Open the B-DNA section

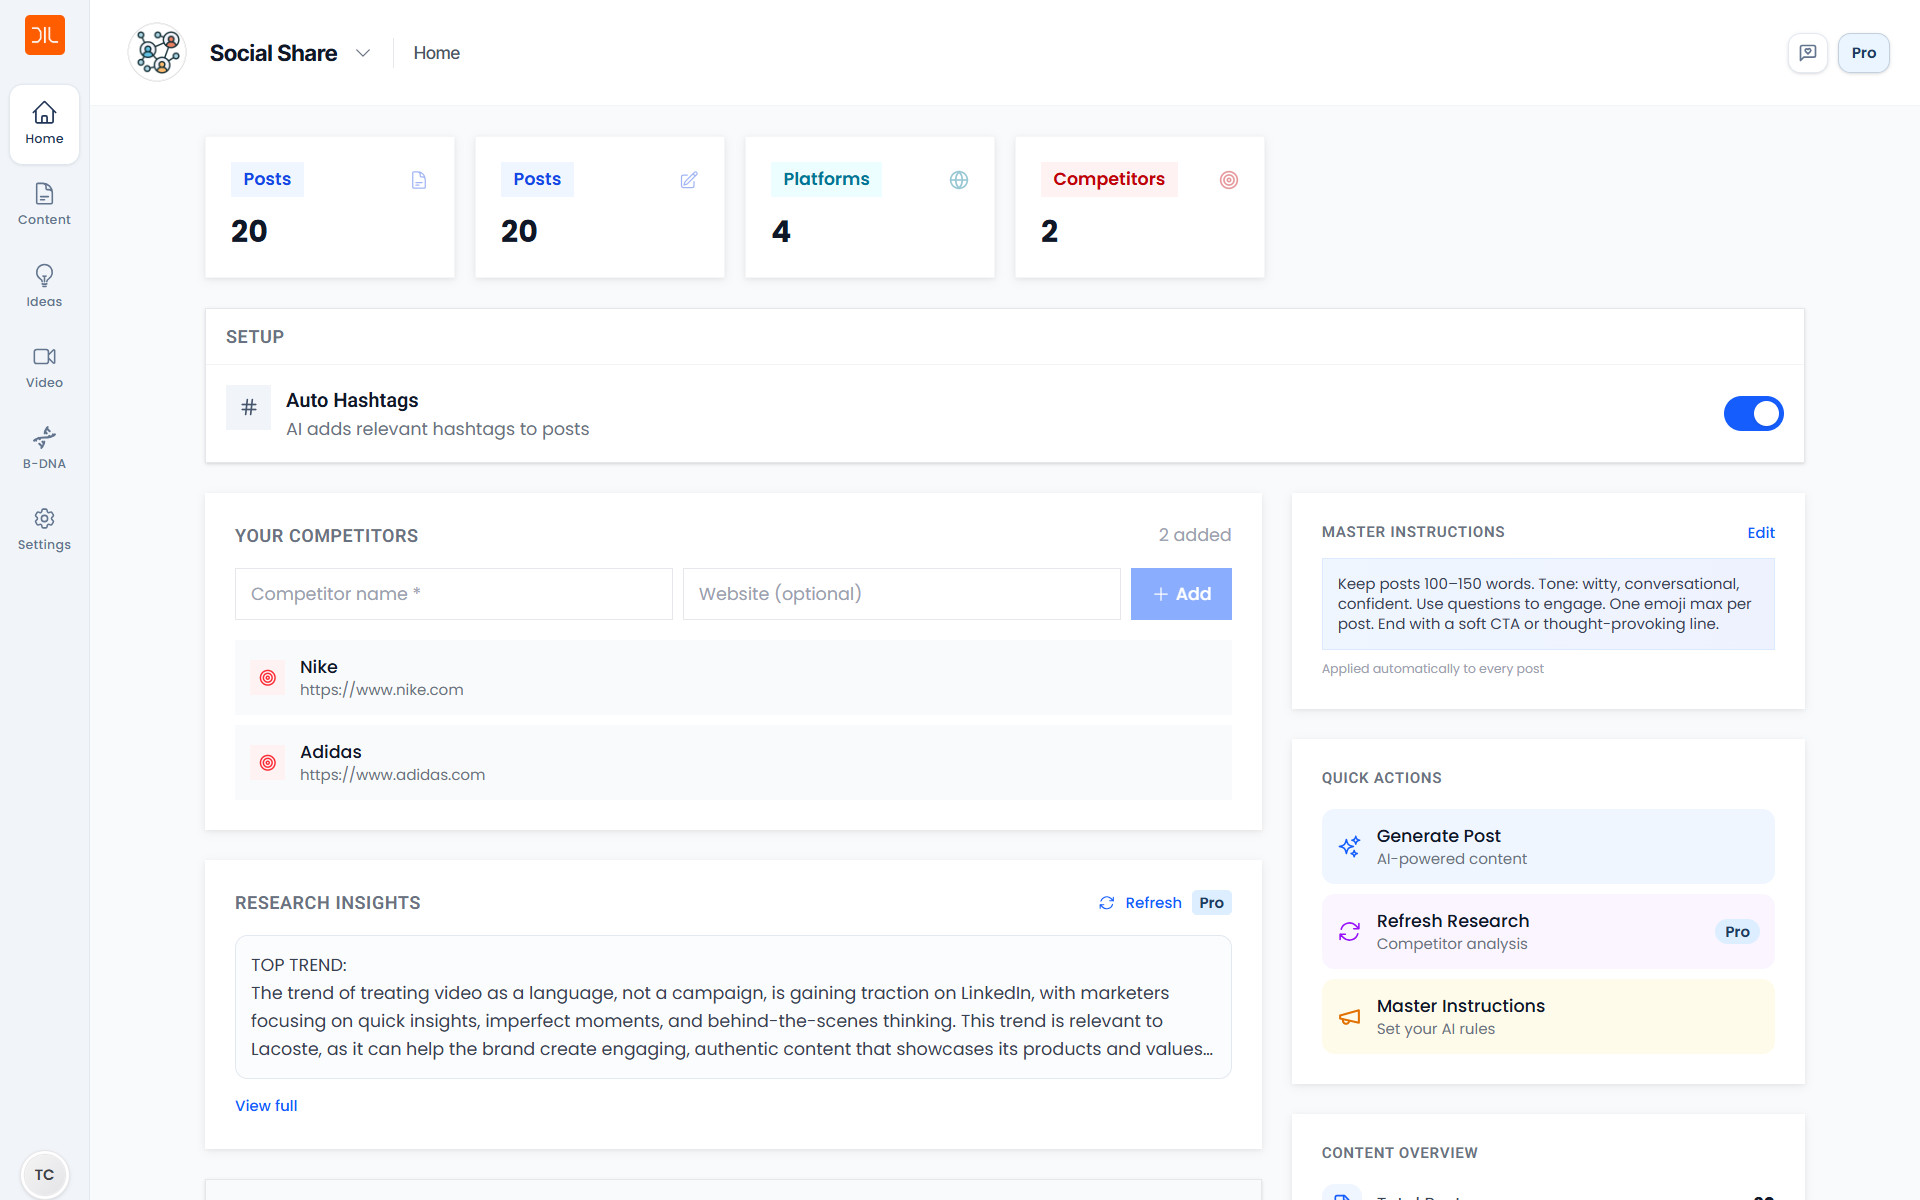[44, 448]
